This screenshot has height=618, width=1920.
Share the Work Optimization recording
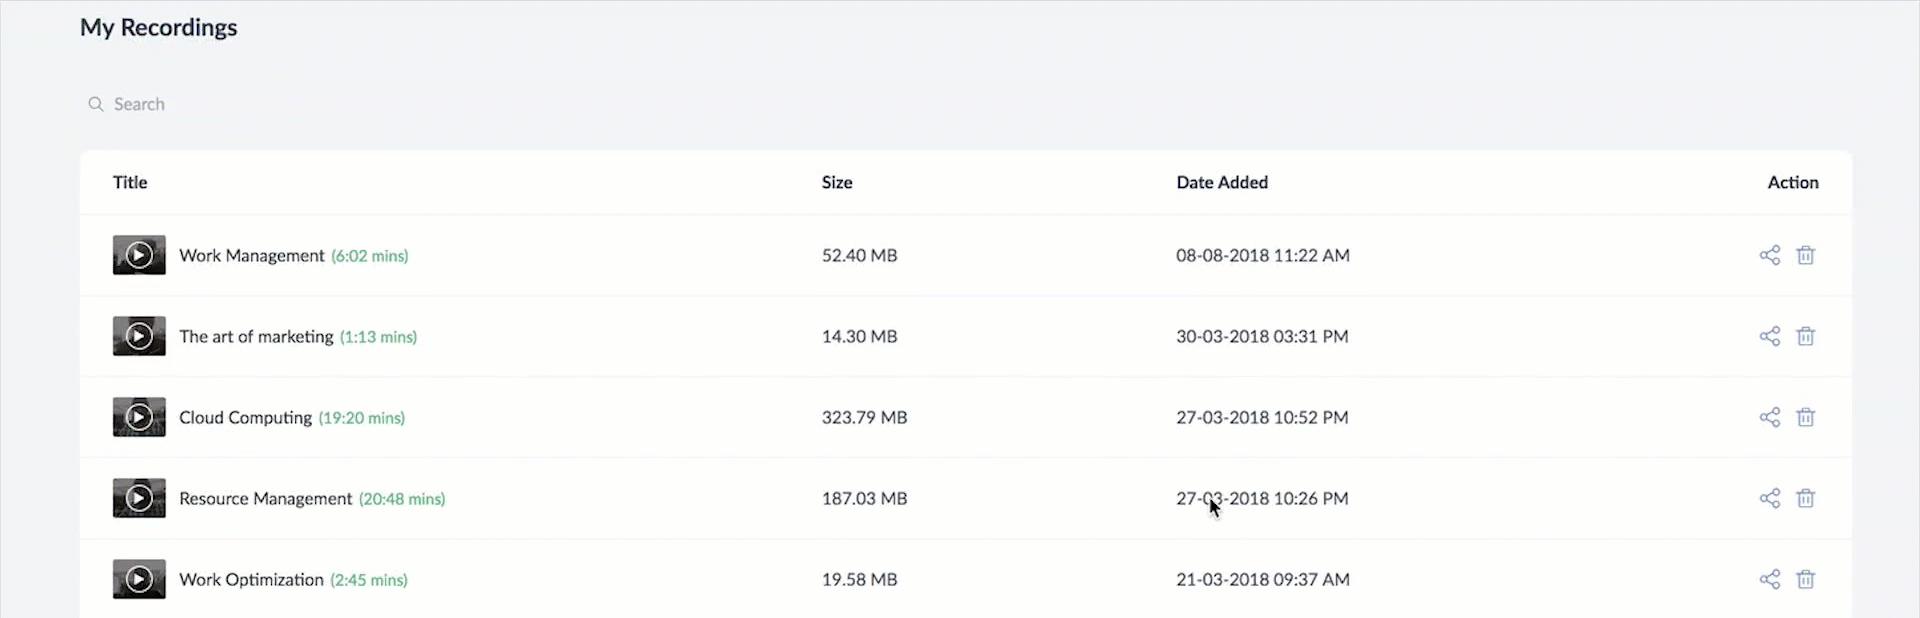coord(1770,579)
